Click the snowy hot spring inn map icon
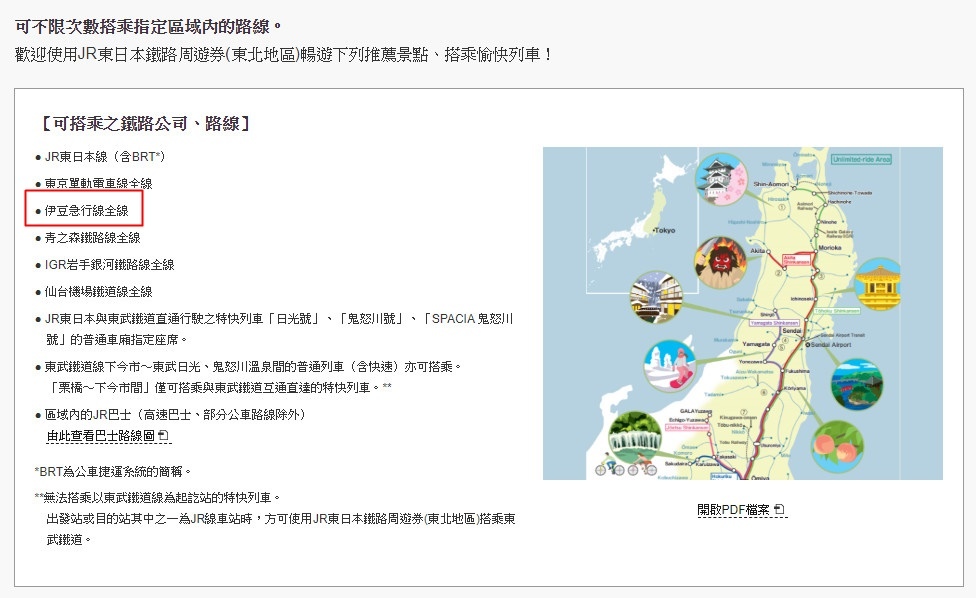The image size is (976, 598). pyautogui.click(x=656, y=298)
